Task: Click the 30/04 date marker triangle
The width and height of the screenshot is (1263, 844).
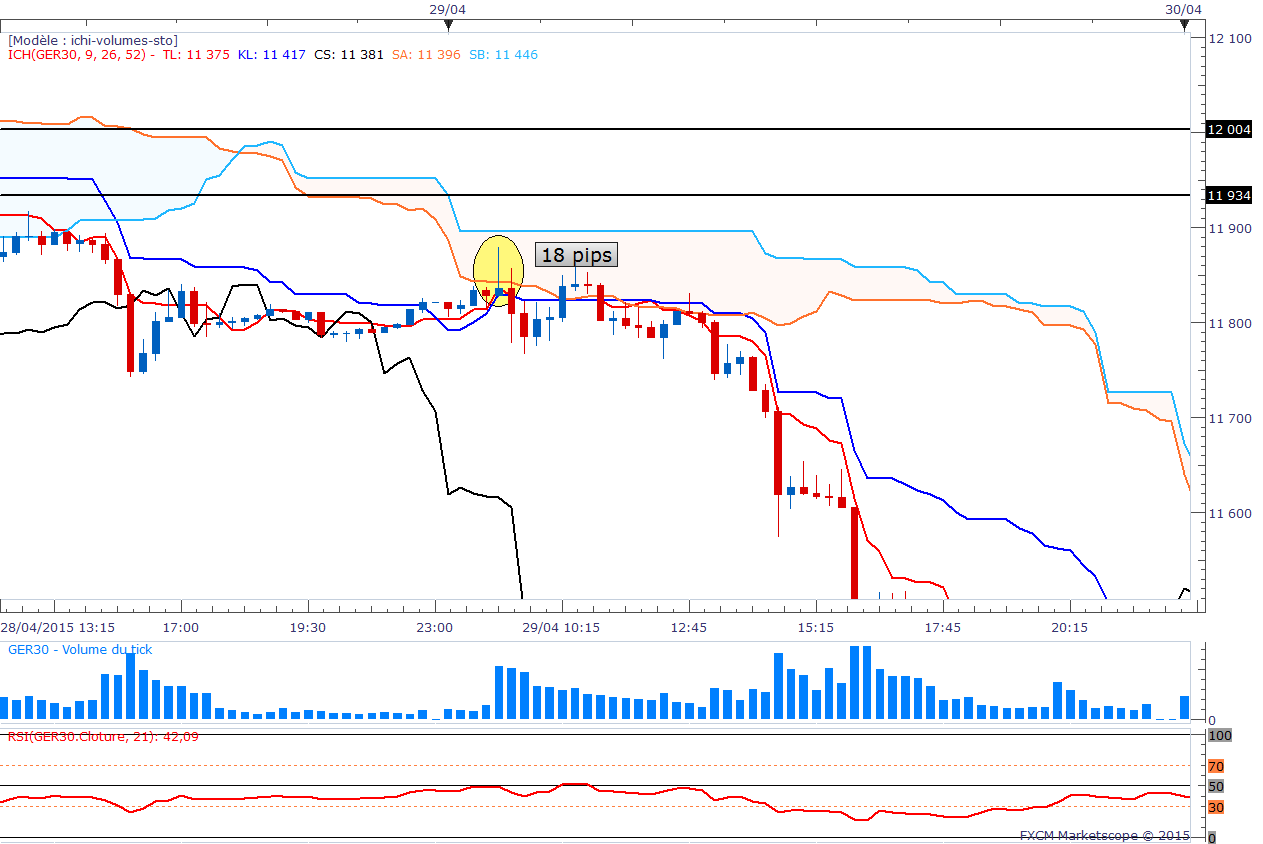Action: pos(1184,25)
